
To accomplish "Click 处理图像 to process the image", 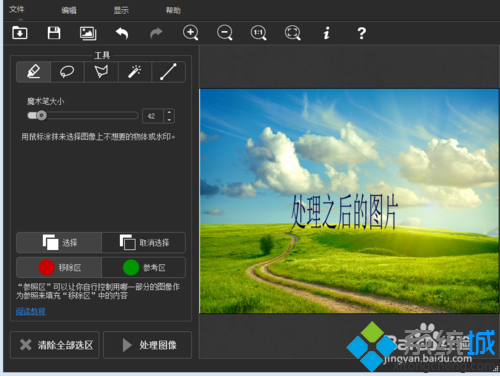I will pyautogui.click(x=148, y=345).
